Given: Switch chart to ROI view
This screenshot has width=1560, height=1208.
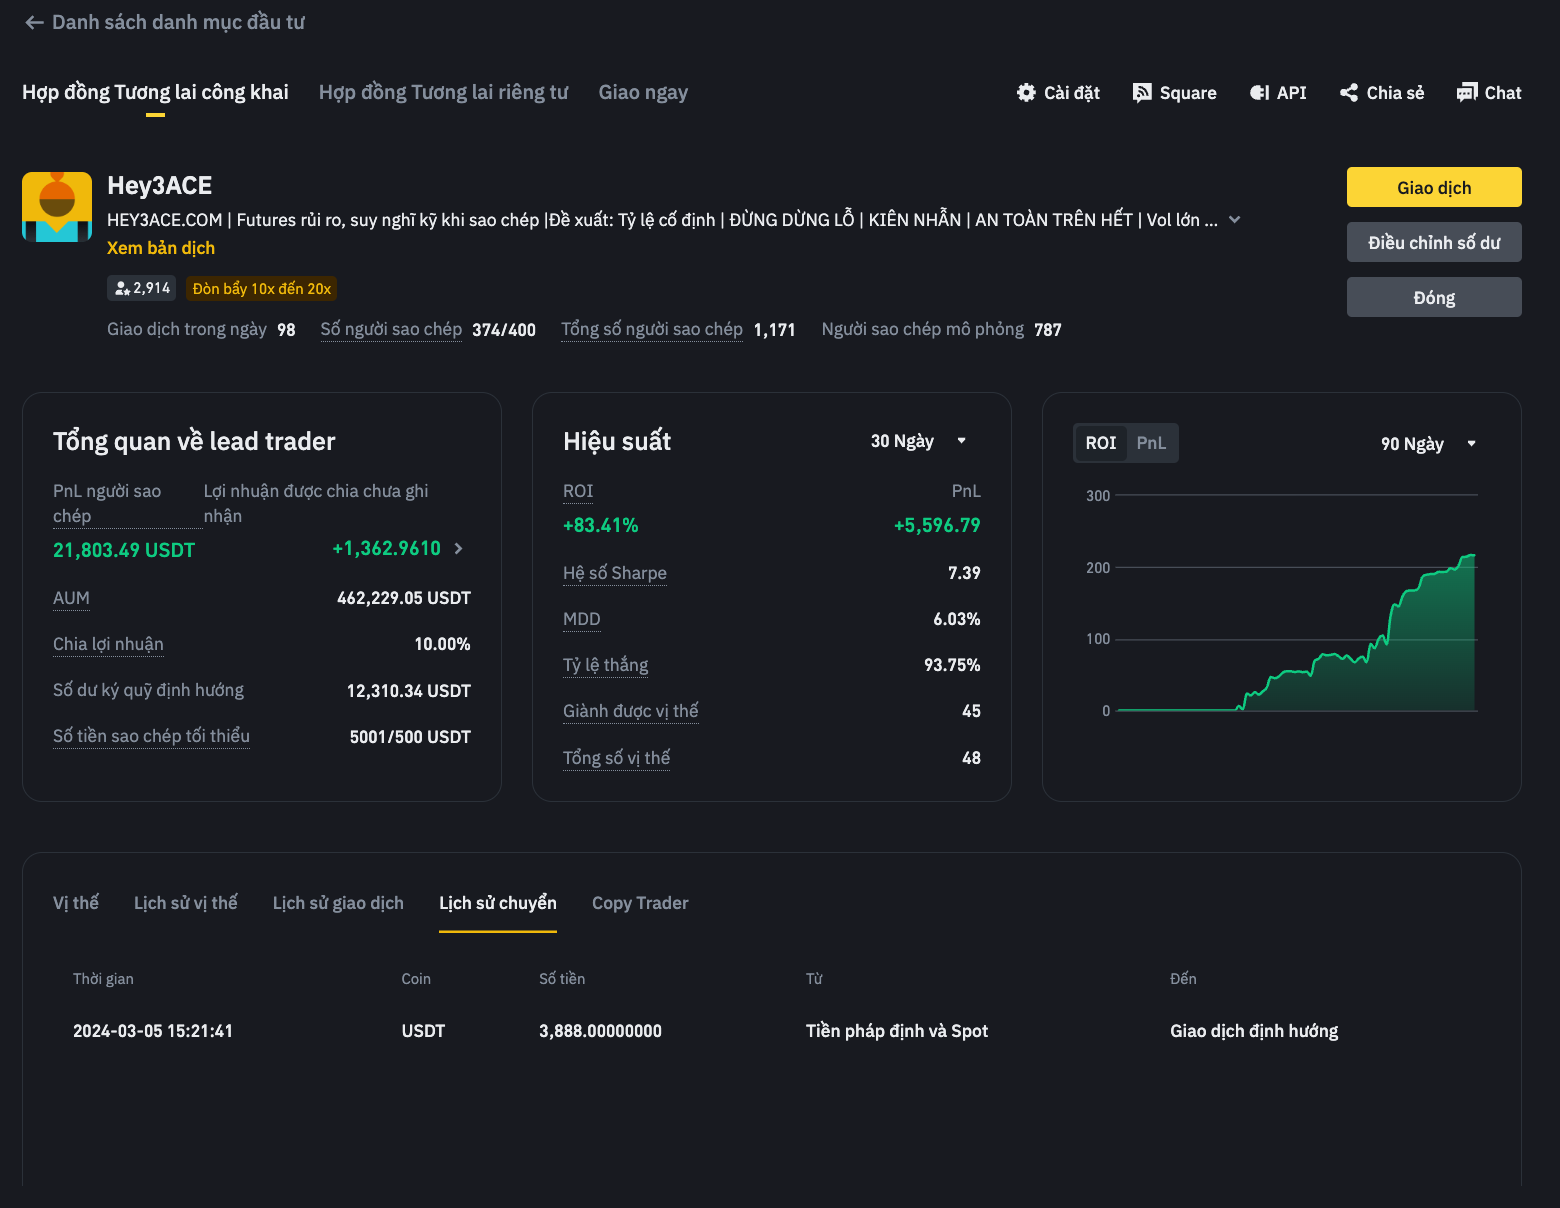Looking at the screenshot, I should [1100, 443].
